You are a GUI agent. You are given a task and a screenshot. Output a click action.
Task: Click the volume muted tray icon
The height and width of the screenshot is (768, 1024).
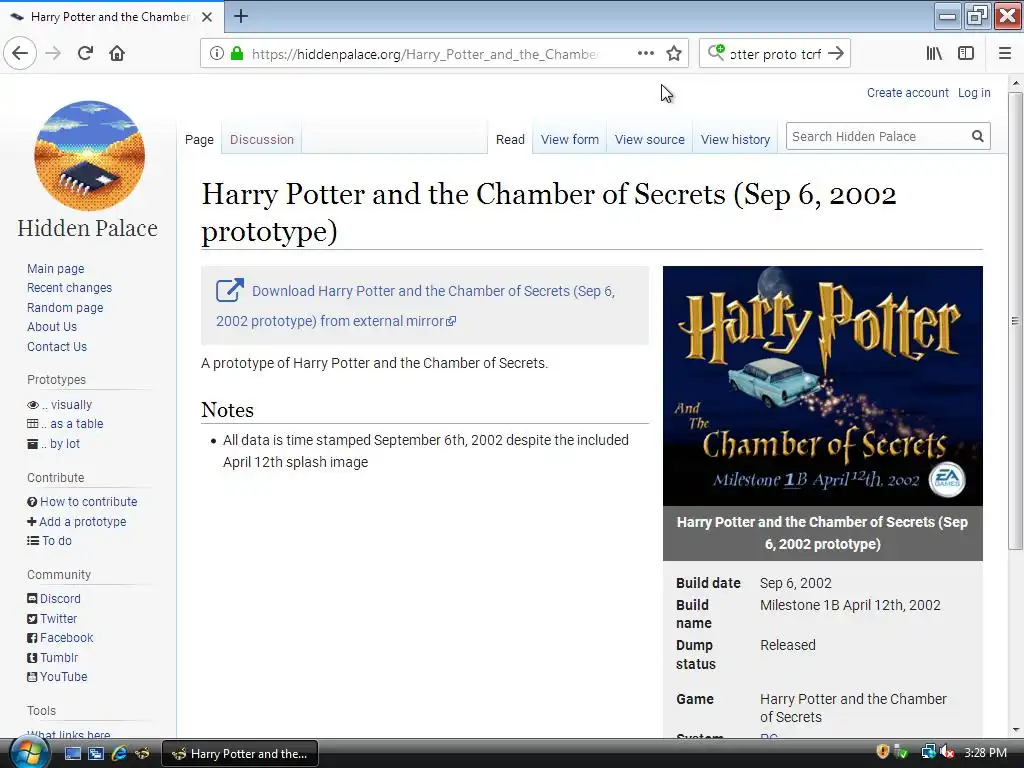coord(947,753)
